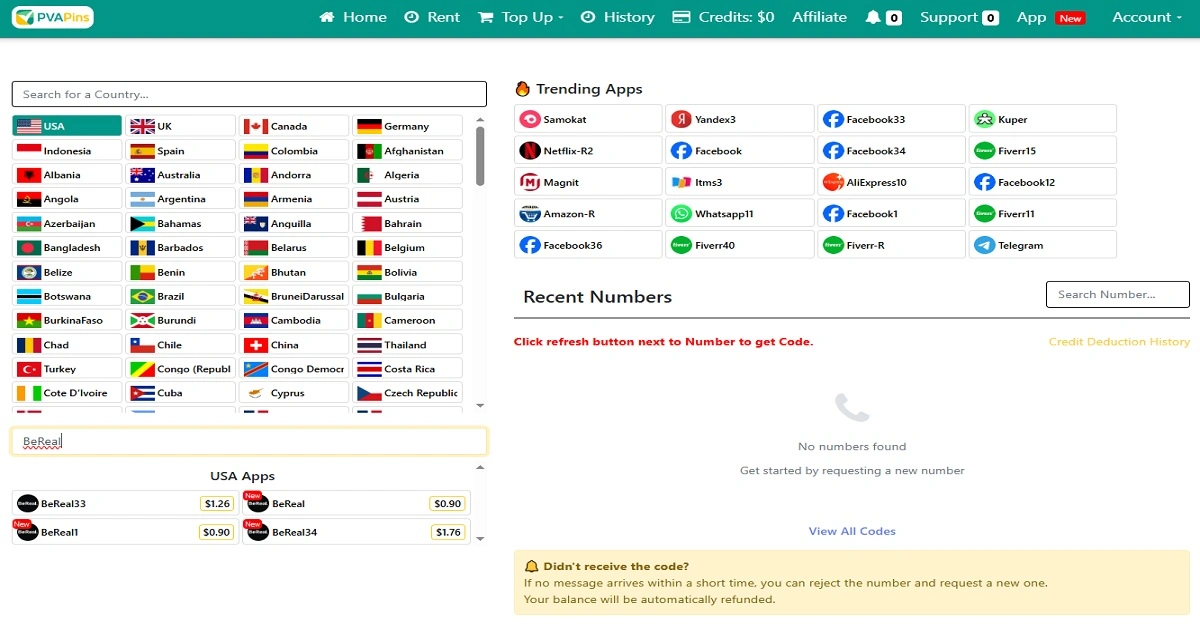The width and height of the screenshot is (1200, 630).
Task: Select Netflix-R2 app
Action: (x=588, y=151)
